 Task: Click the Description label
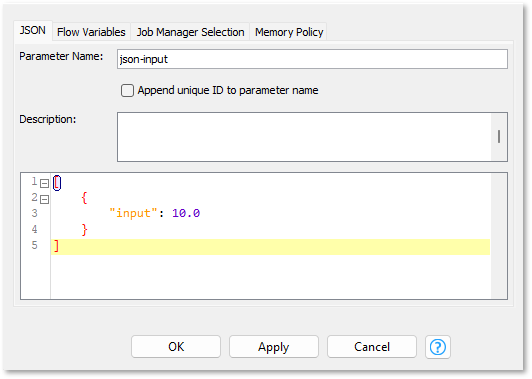[x=48, y=119]
